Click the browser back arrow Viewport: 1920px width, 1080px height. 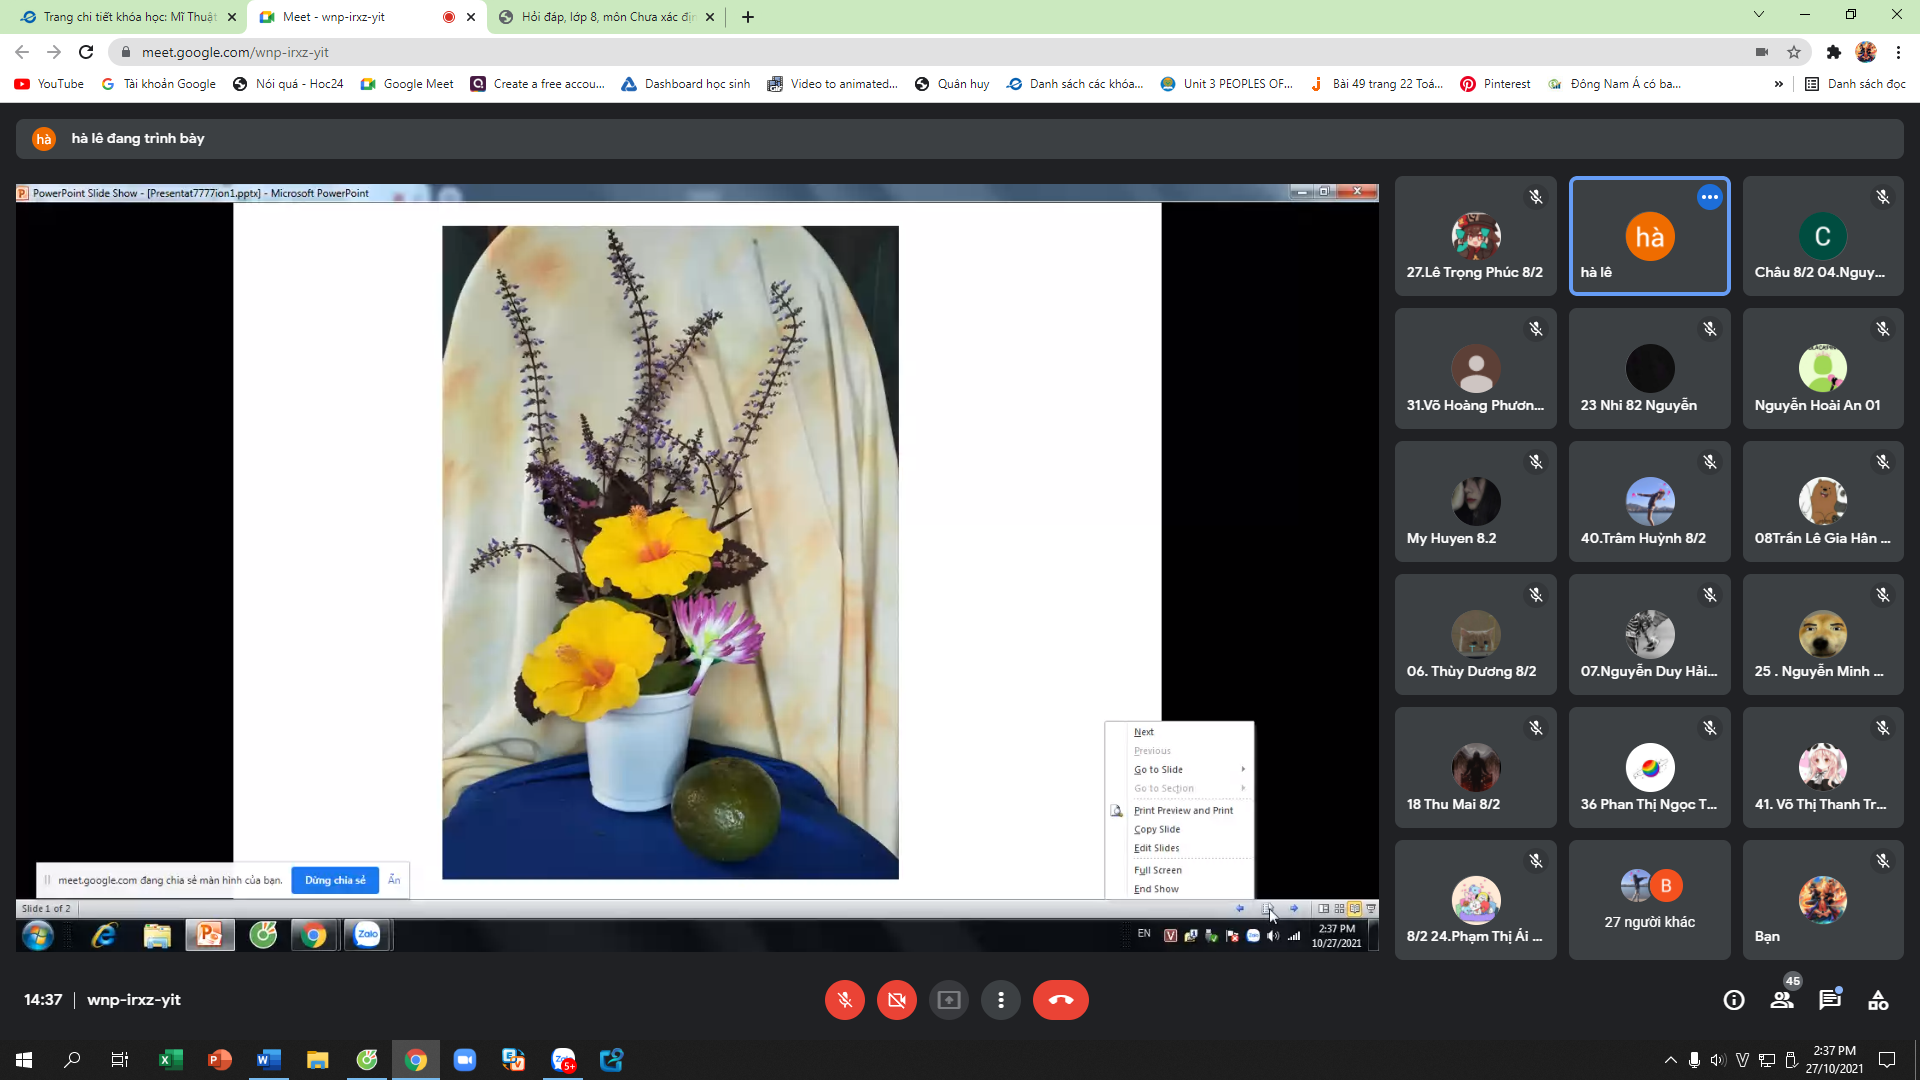pos(22,52)
